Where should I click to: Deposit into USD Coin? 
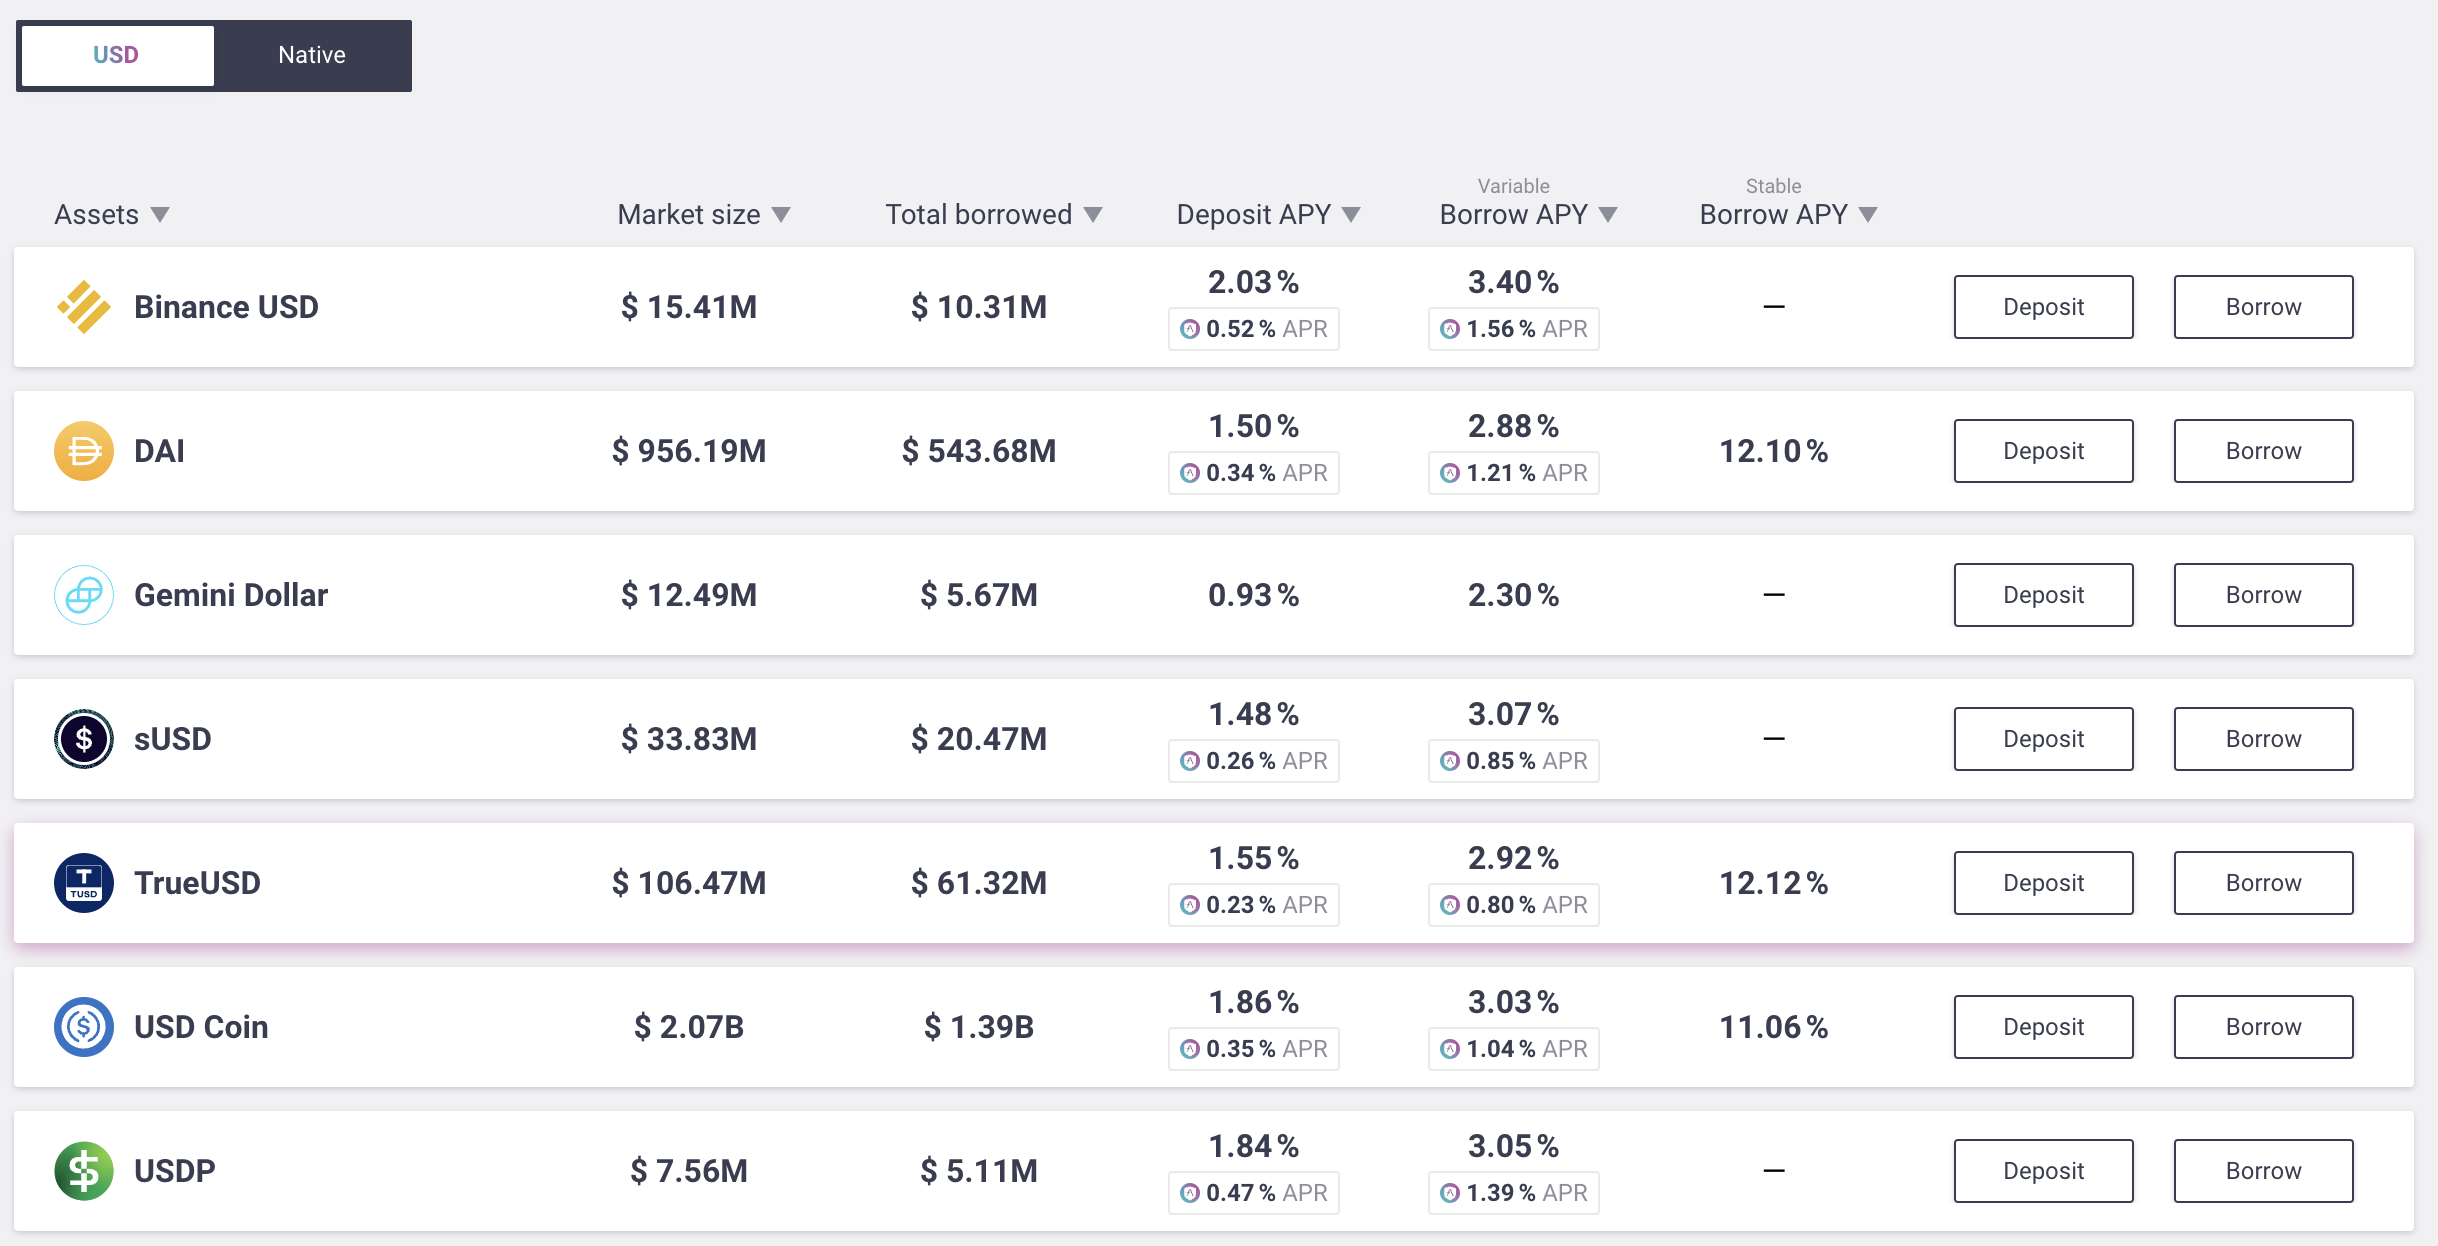point(2043,1027)
